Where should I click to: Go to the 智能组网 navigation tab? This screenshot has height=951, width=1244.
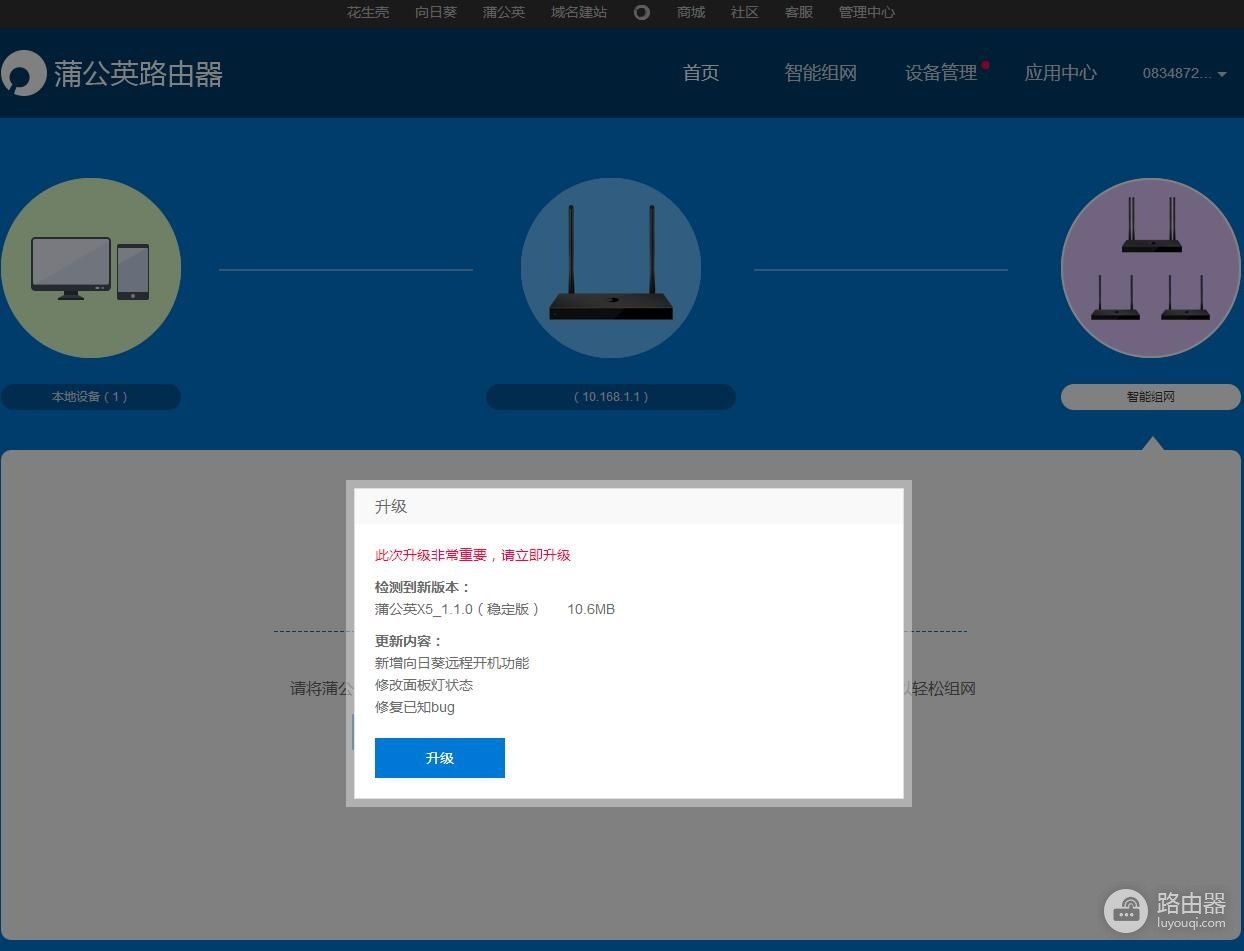tap(820, 73)
